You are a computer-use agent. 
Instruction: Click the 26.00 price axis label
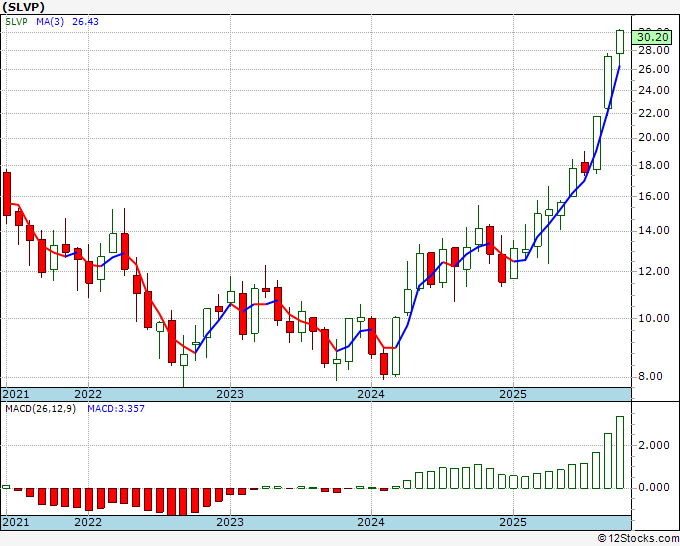(654, 69)
